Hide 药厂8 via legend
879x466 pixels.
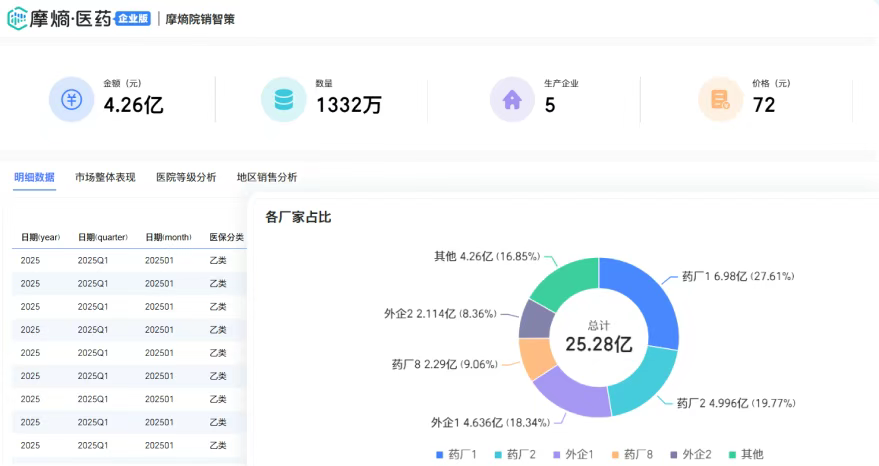631,454
